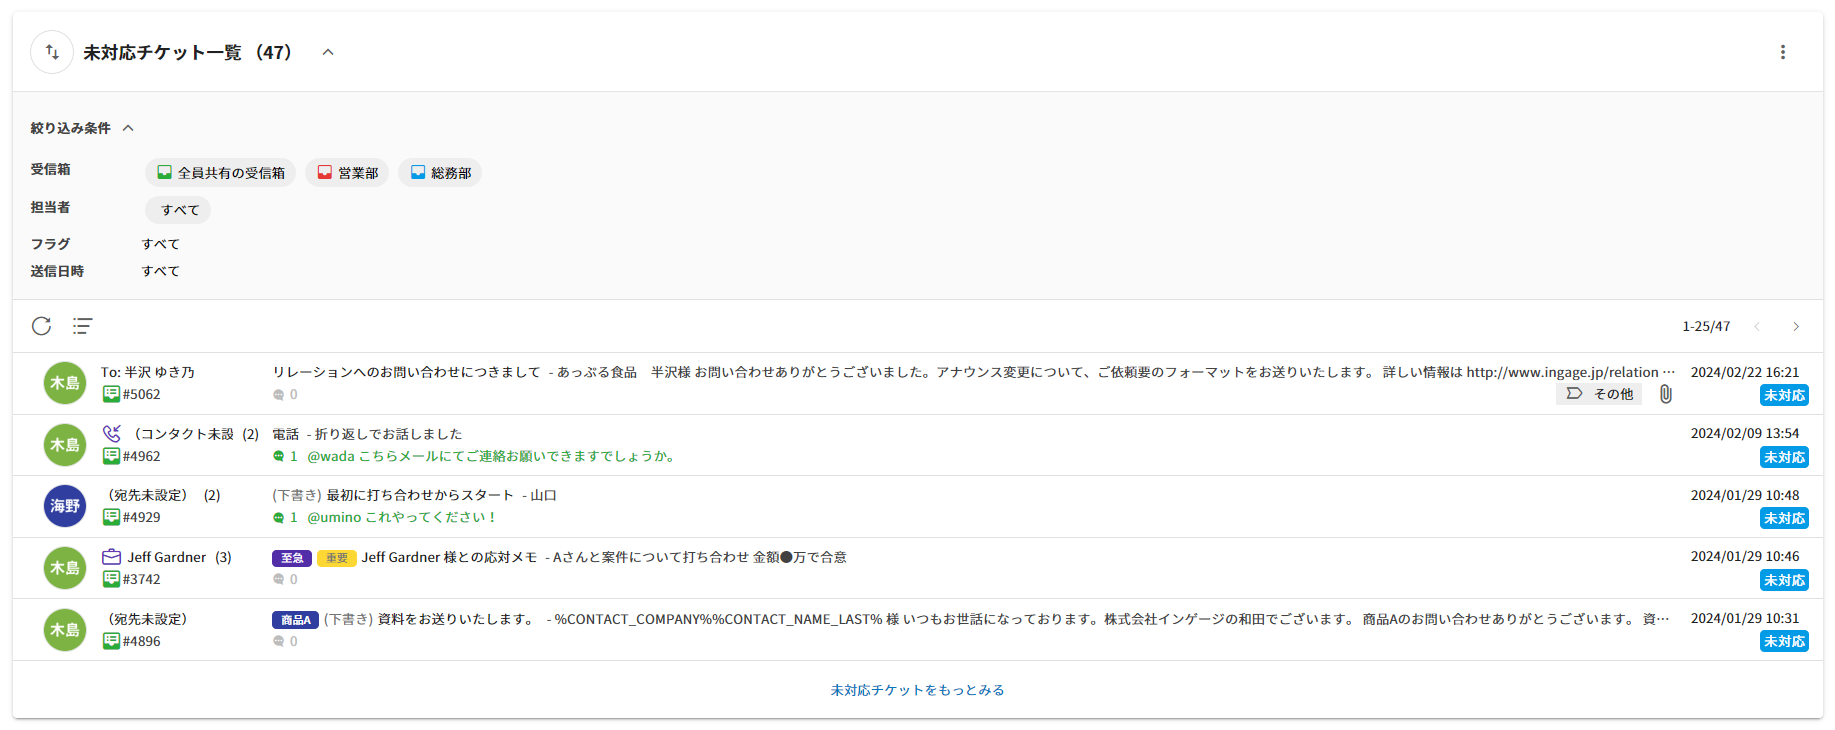Image resolution: width=1835 pixels, height=730 pixels.
Task: Toggle the 全員共有の受信箱 inbox filter
Action: [220, 173]
